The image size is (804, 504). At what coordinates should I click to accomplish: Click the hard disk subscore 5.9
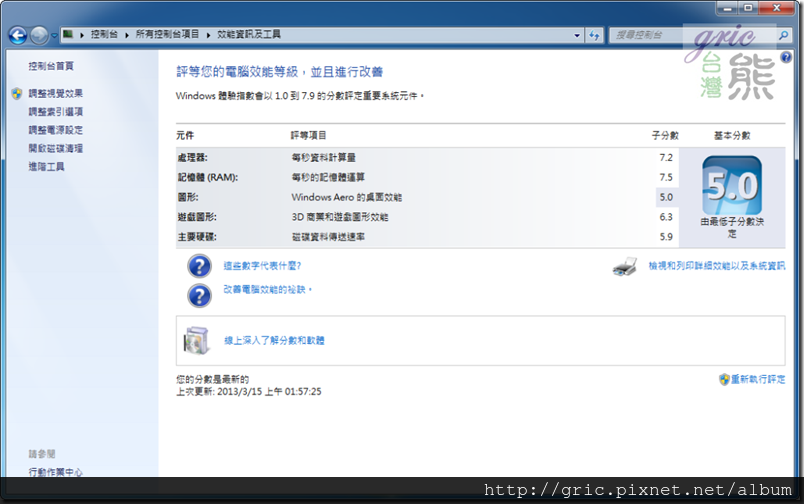click(x=666, y=237)
